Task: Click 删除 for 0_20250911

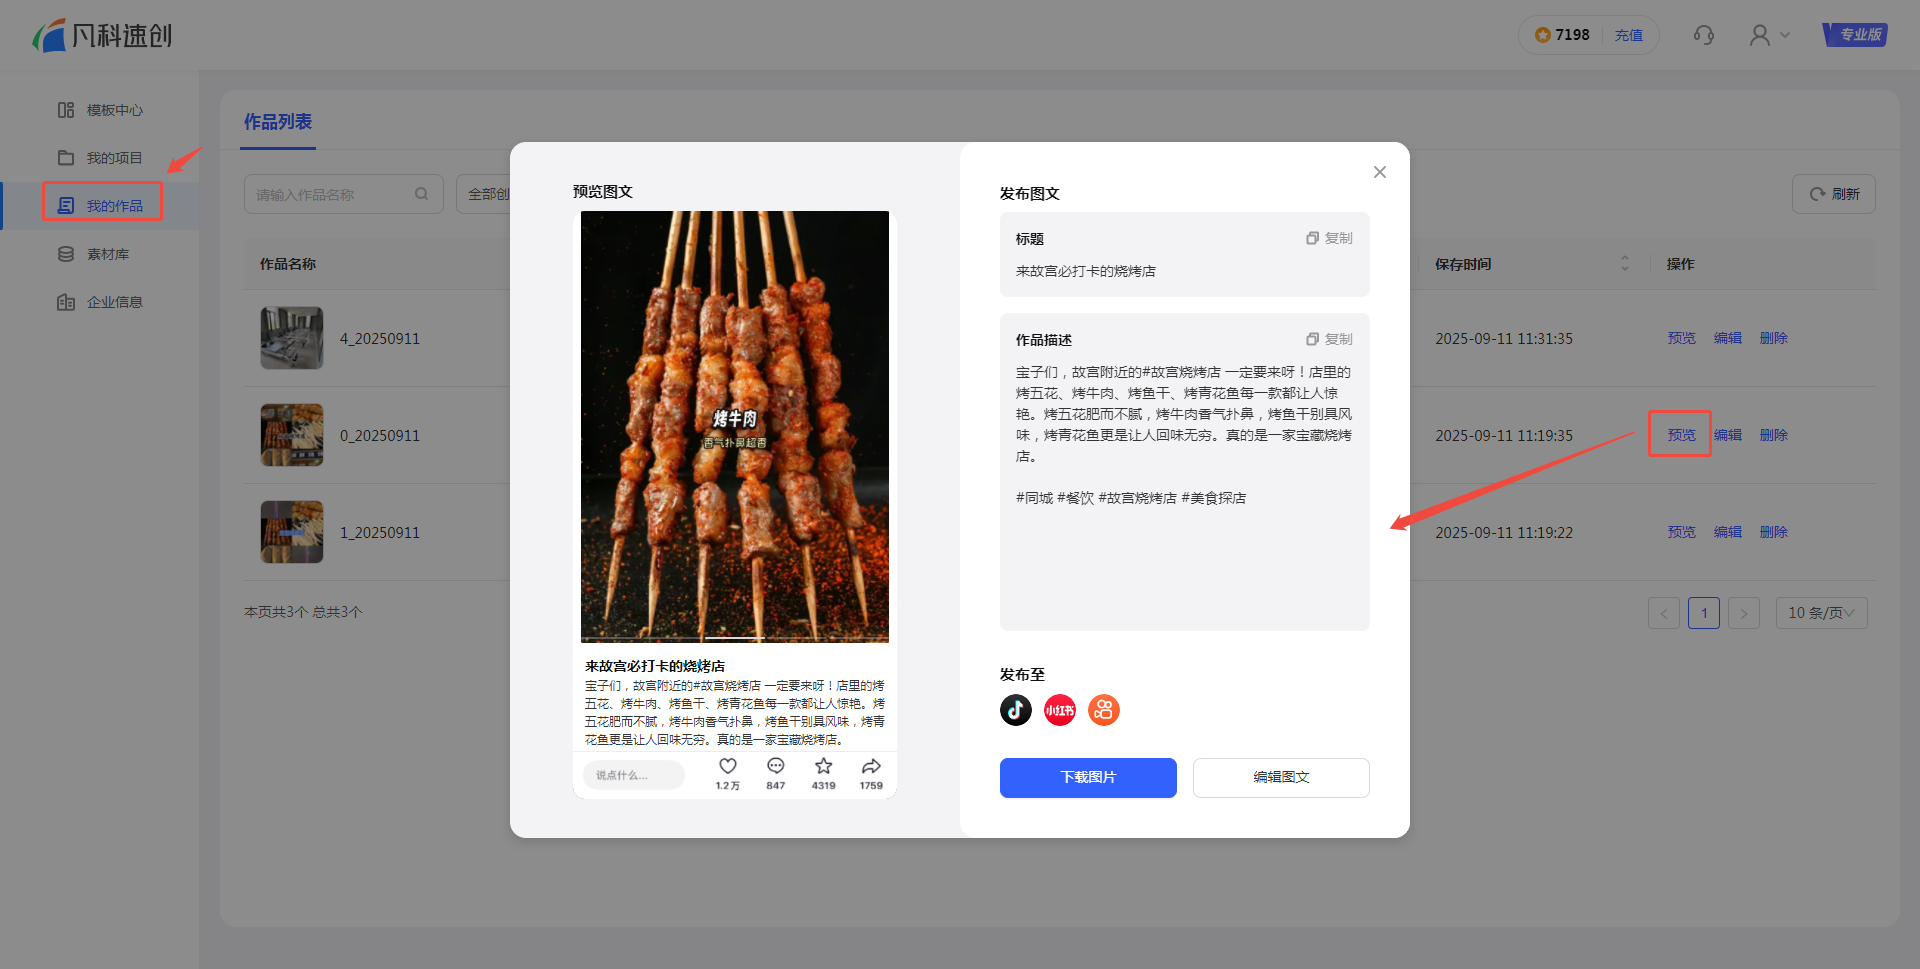Action: pyautogui.click(x=1774, y=435)
